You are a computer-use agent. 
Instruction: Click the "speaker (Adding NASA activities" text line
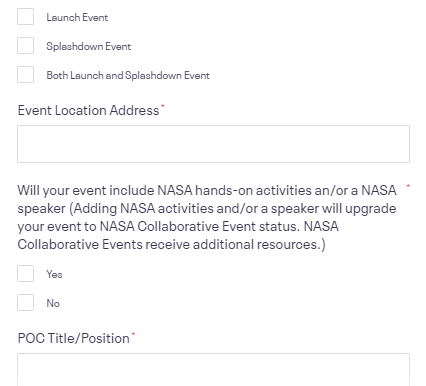[207, 208]
